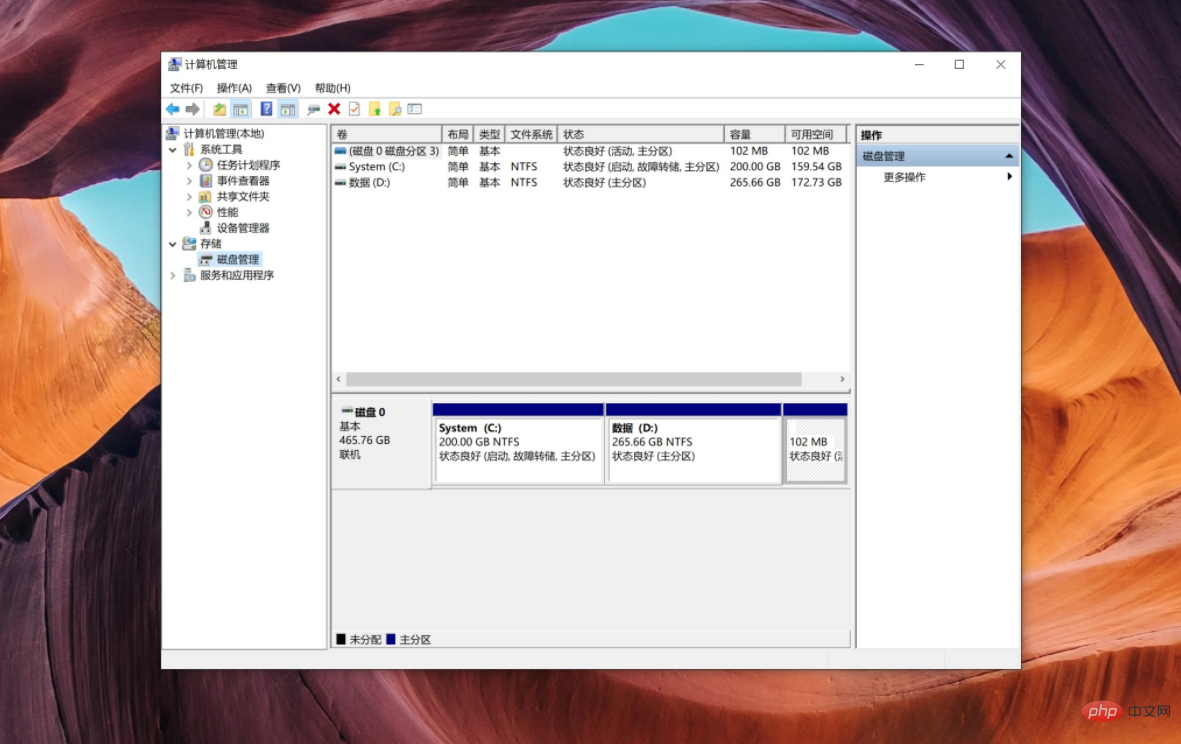The height and width of the screenshot is (744, 1181).
Task: Click the folder with magnifier toolbar icon
Action: pos(395,109)
